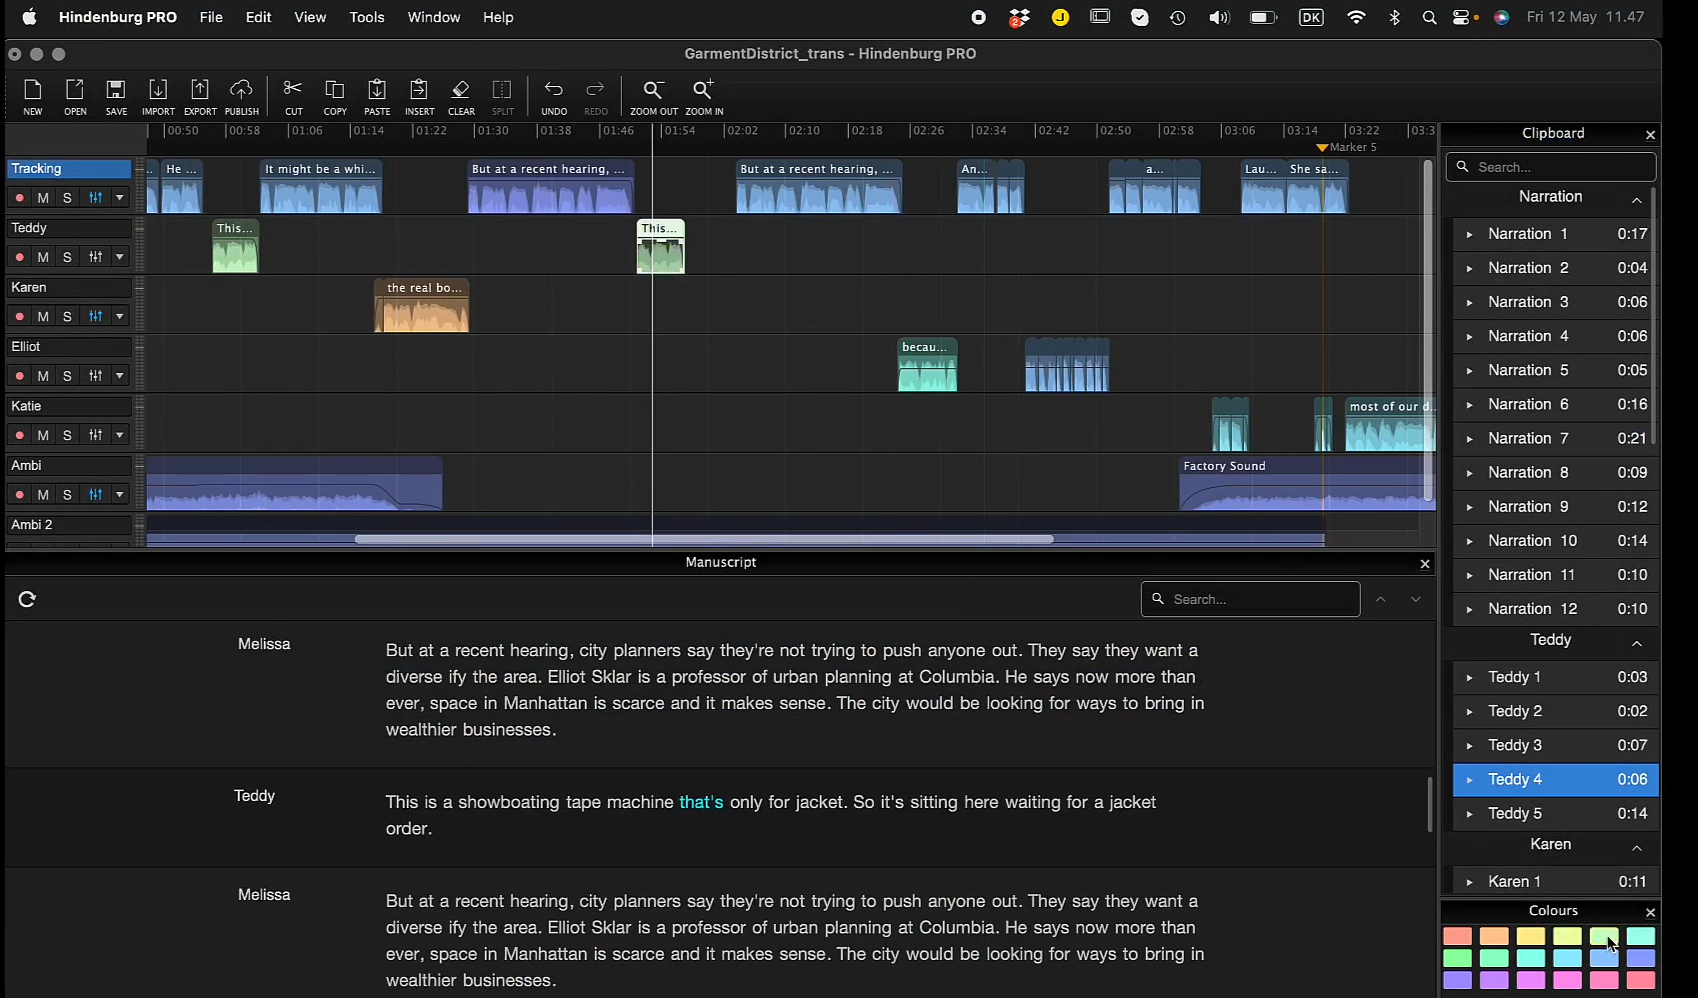Screen dimensions: 1698x998
Task: Mute the Tracking track
Action: click(43, 198)
